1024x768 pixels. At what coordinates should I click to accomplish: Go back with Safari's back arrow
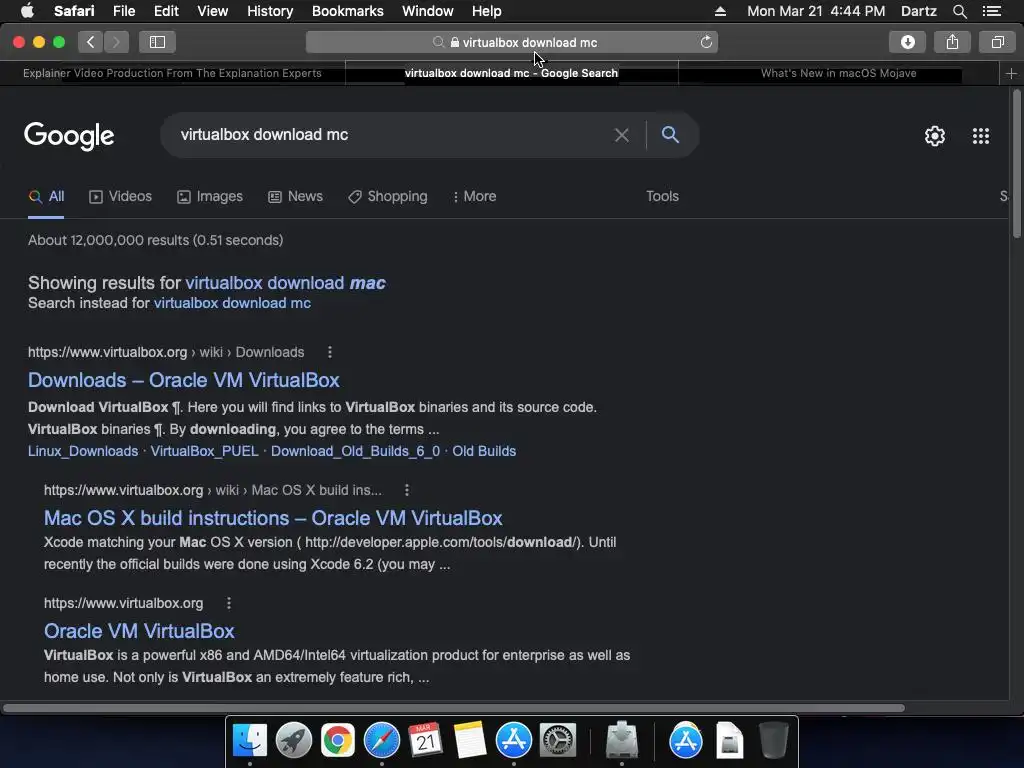91,42
